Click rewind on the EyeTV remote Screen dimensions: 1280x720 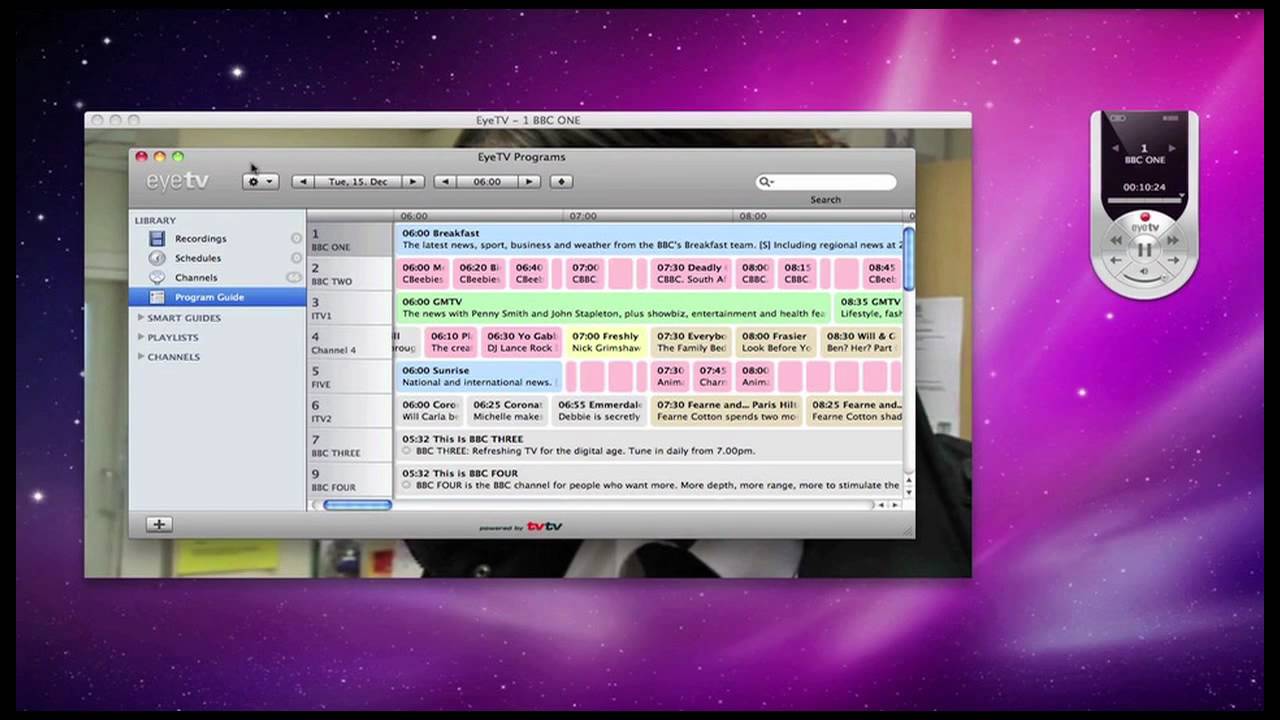click(1117, 240)
